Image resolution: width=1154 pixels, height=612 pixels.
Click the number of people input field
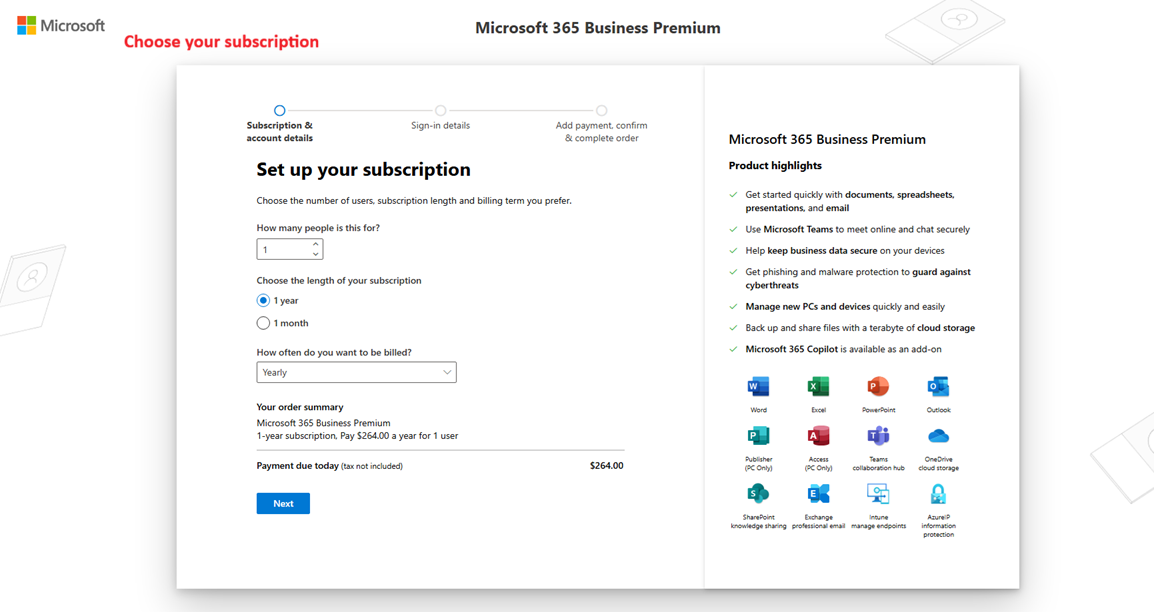coord(289,249)
